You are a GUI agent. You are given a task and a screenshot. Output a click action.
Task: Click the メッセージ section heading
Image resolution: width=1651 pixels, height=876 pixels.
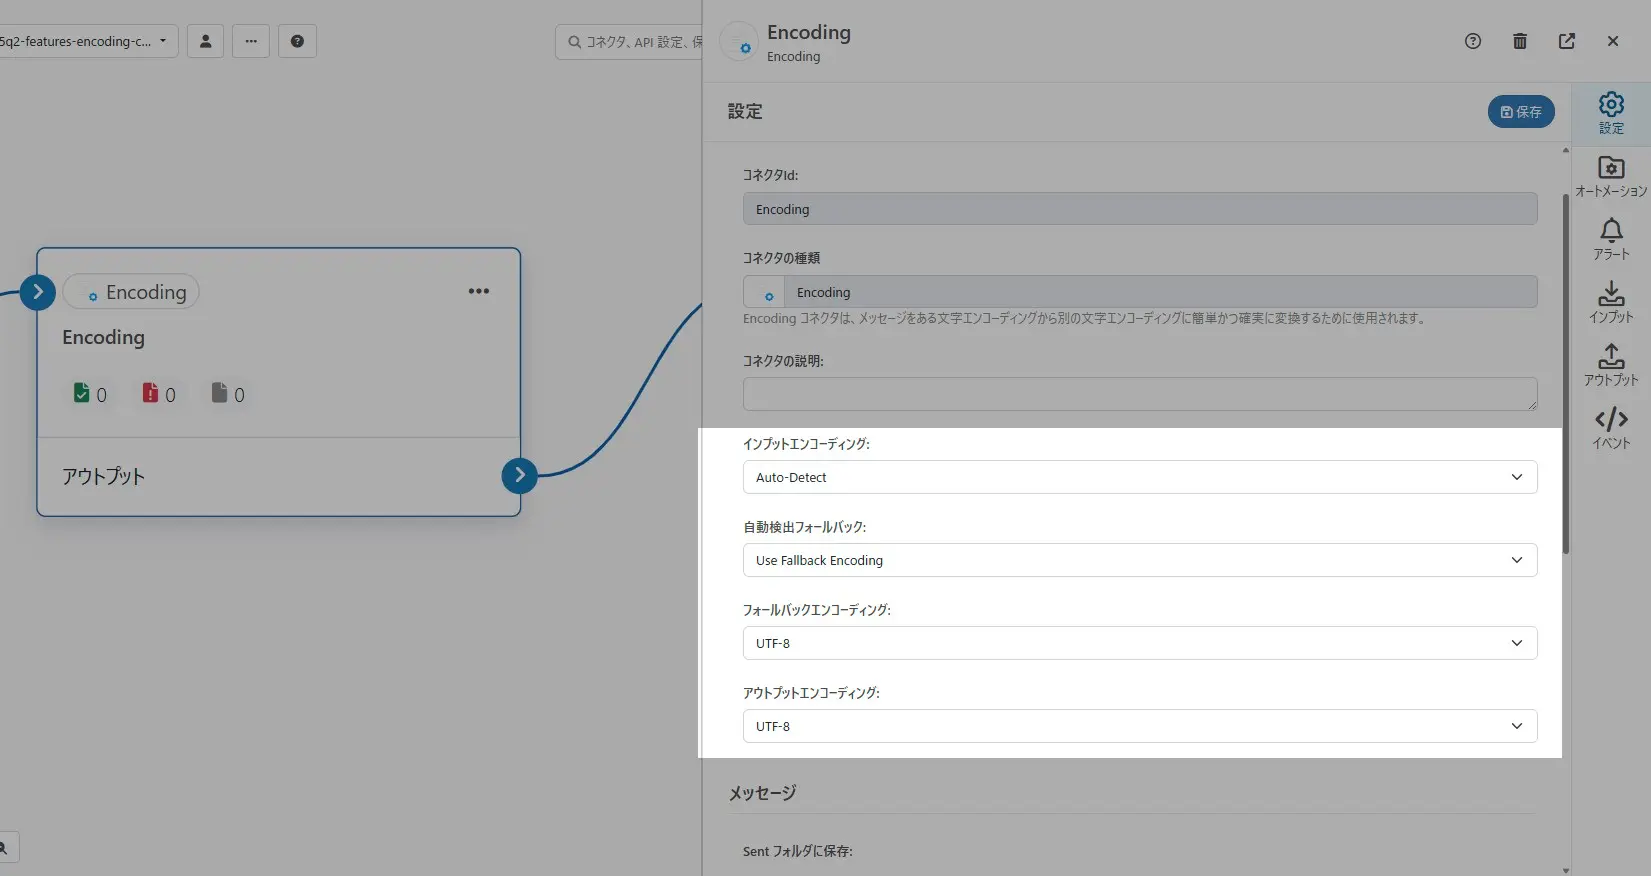762,793
